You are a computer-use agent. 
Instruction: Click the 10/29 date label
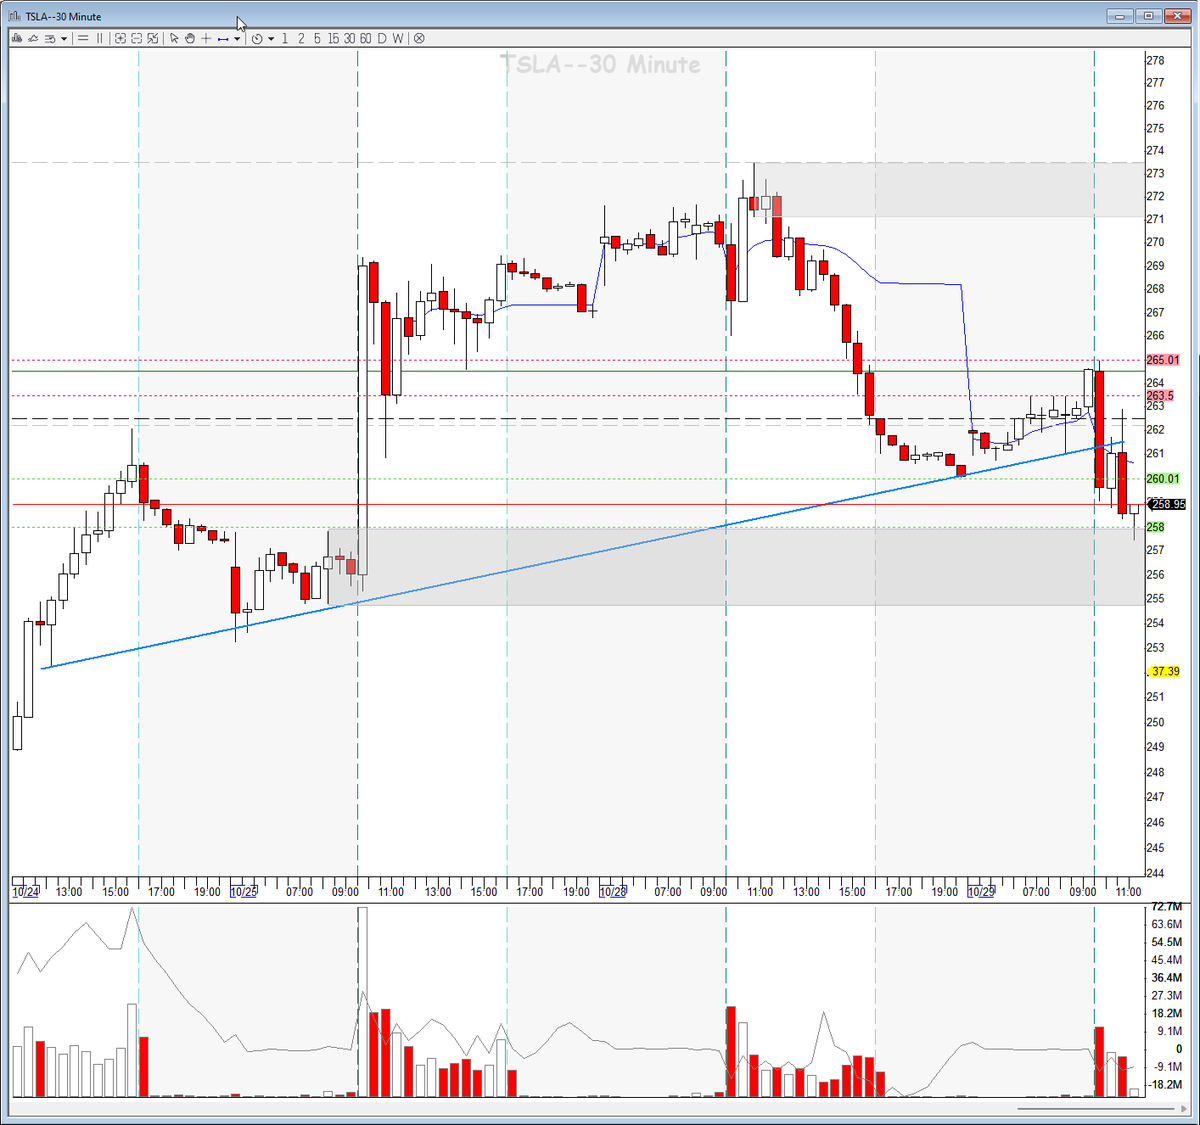(981, 891)
